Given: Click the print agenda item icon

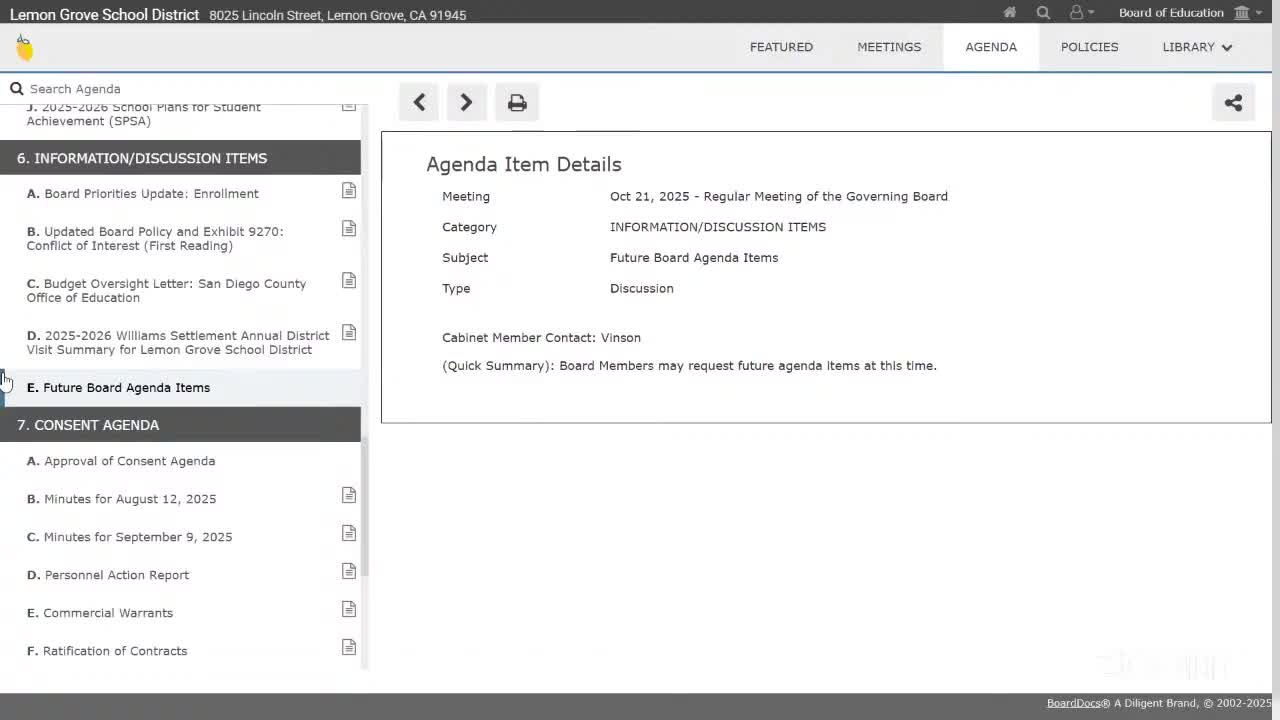Looking at the screenshot, I should tap(517, 103).
